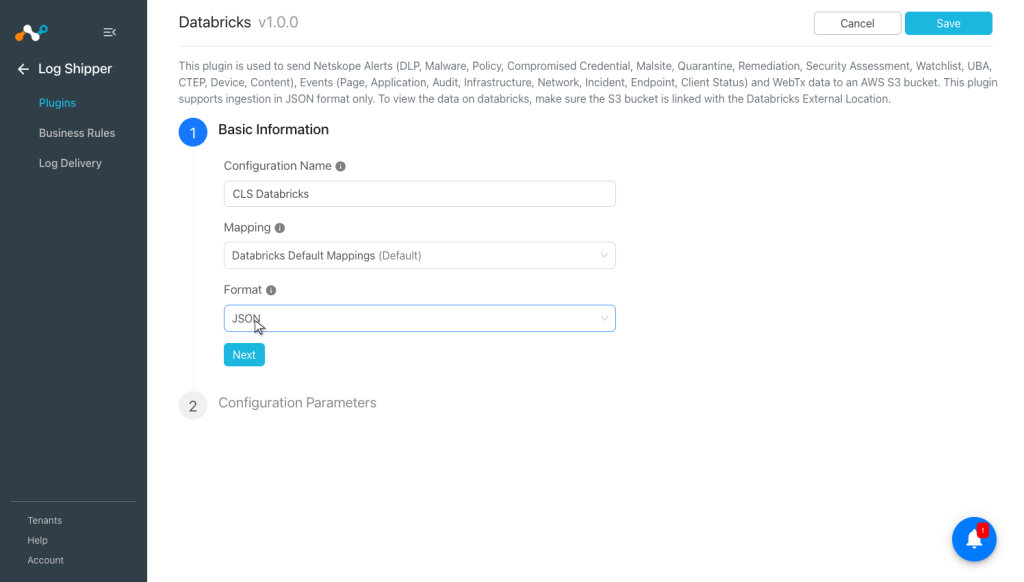Click the Netskope logo icon
The height and width of the screenshot is (582, 1024).
[x=31, y=32]
